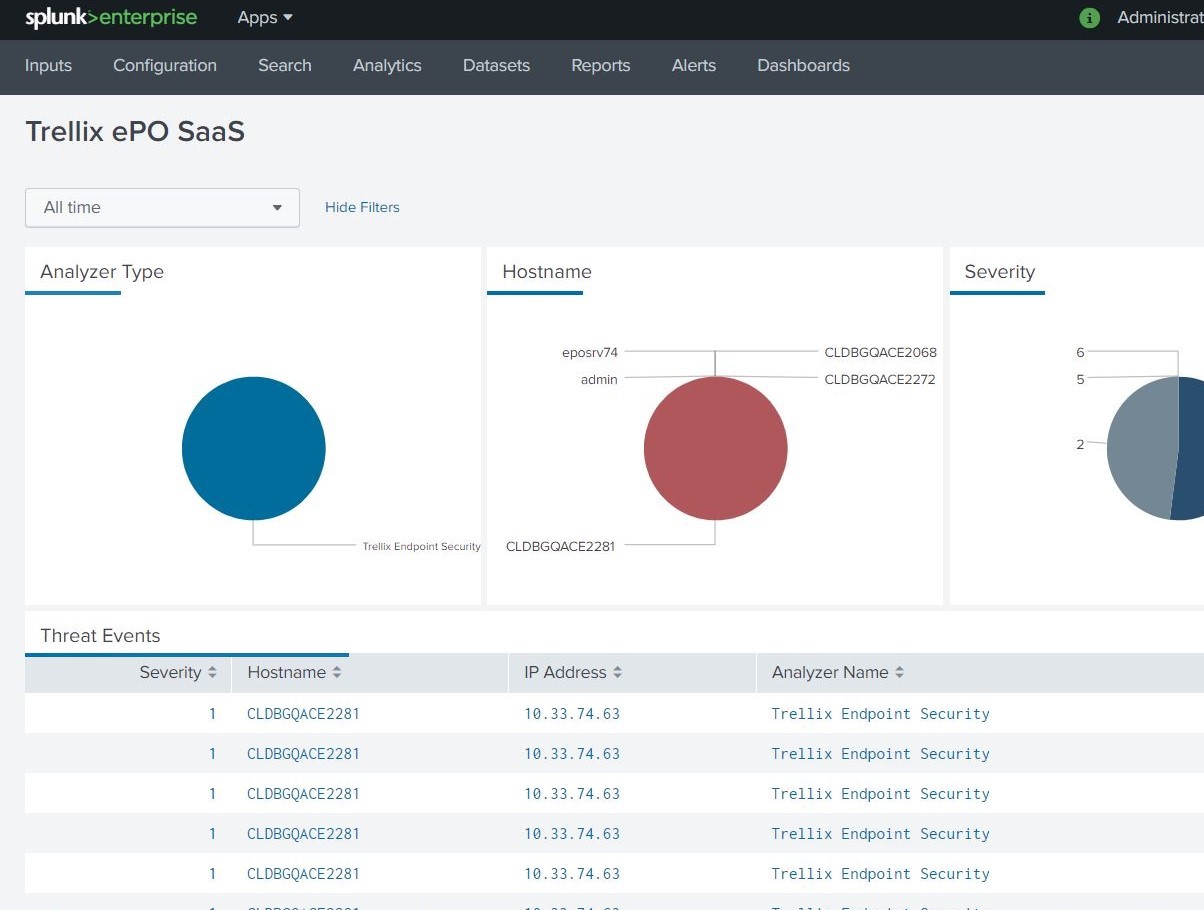Open the All time range picker
The image size is (1204, 910).
pos(162,208)
